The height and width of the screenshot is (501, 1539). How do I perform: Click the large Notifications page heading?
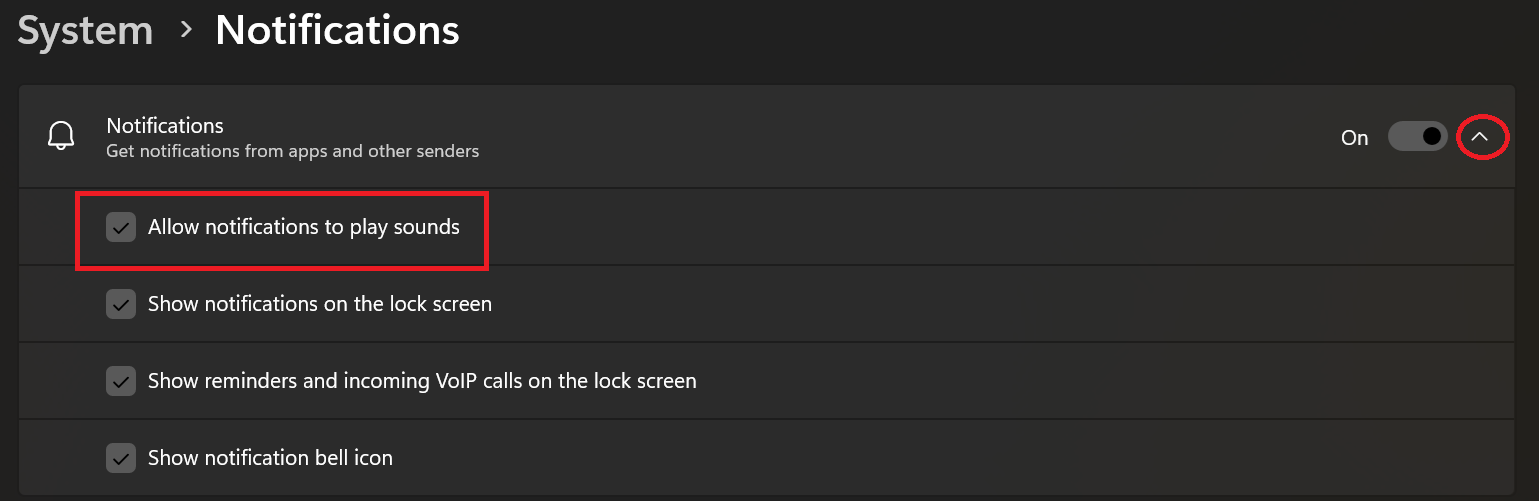click(337, 30)
